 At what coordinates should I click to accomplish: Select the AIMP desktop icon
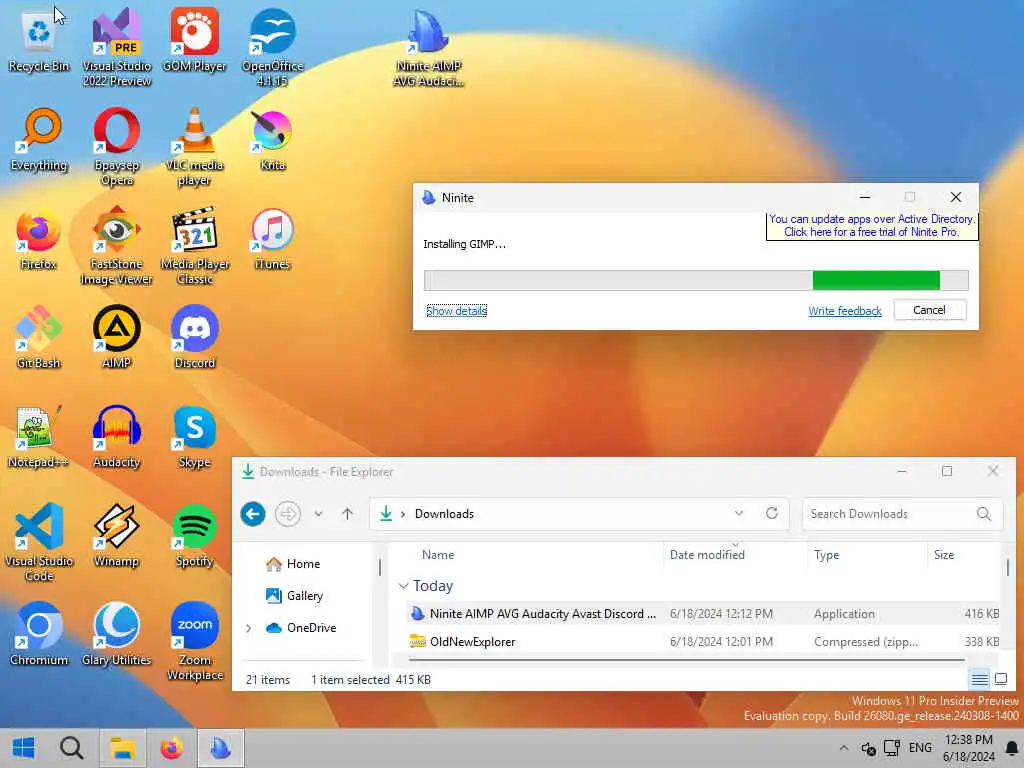pyautogui.click(x=116, y=338)
